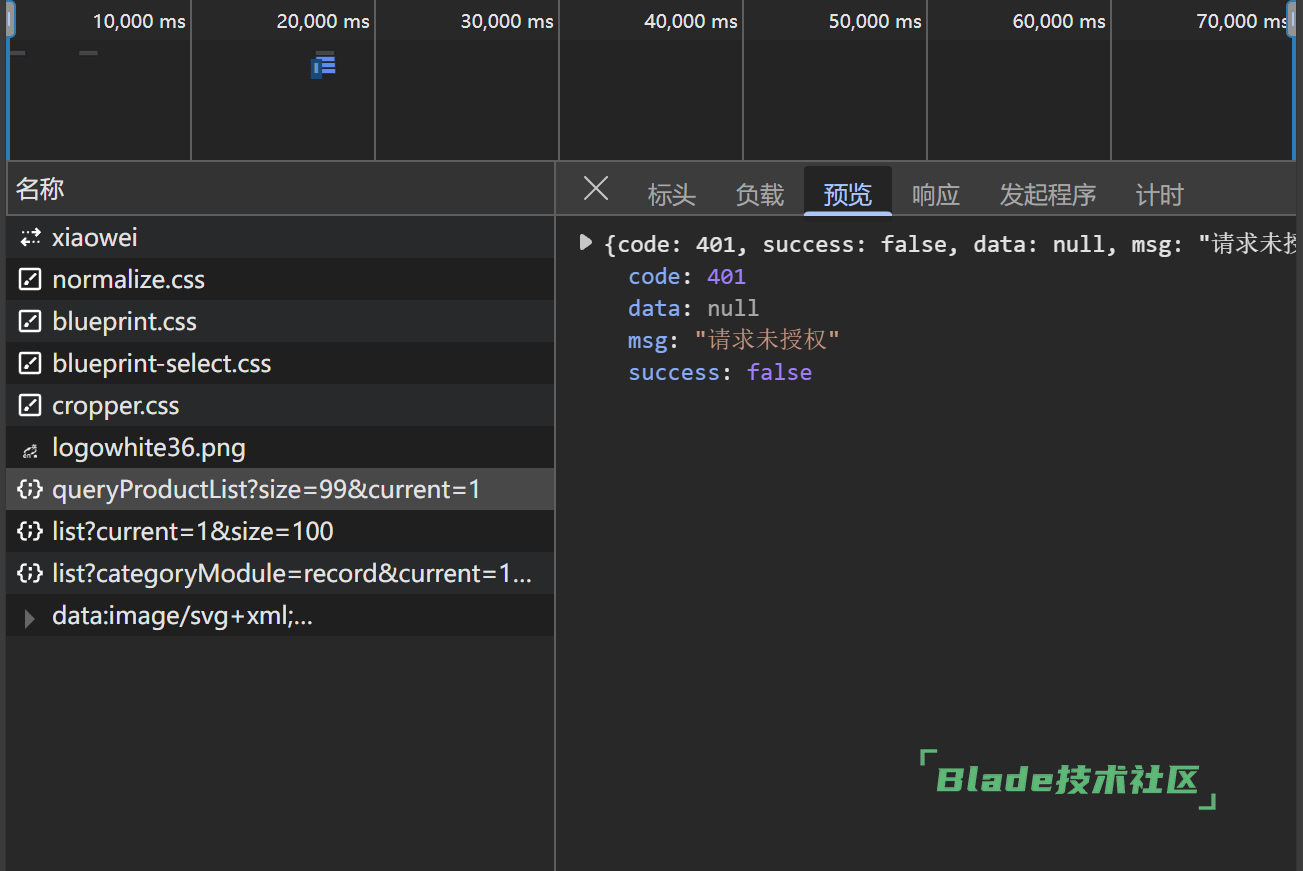This screenshot has width=1303, height=871.
Task: Select the xiaowei request row
Action: tap(280, 238)
